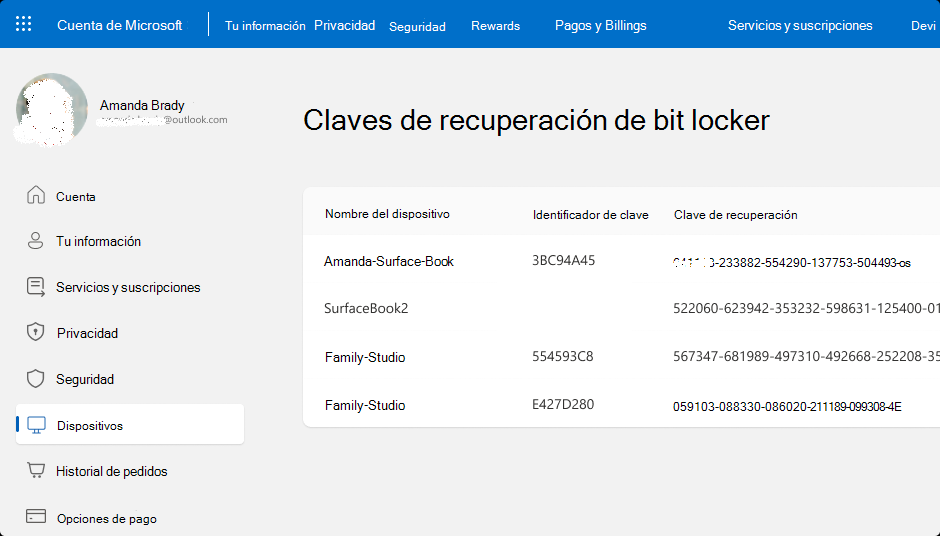Open Rewards in the top navigation
940x536 pixels.
495,26
